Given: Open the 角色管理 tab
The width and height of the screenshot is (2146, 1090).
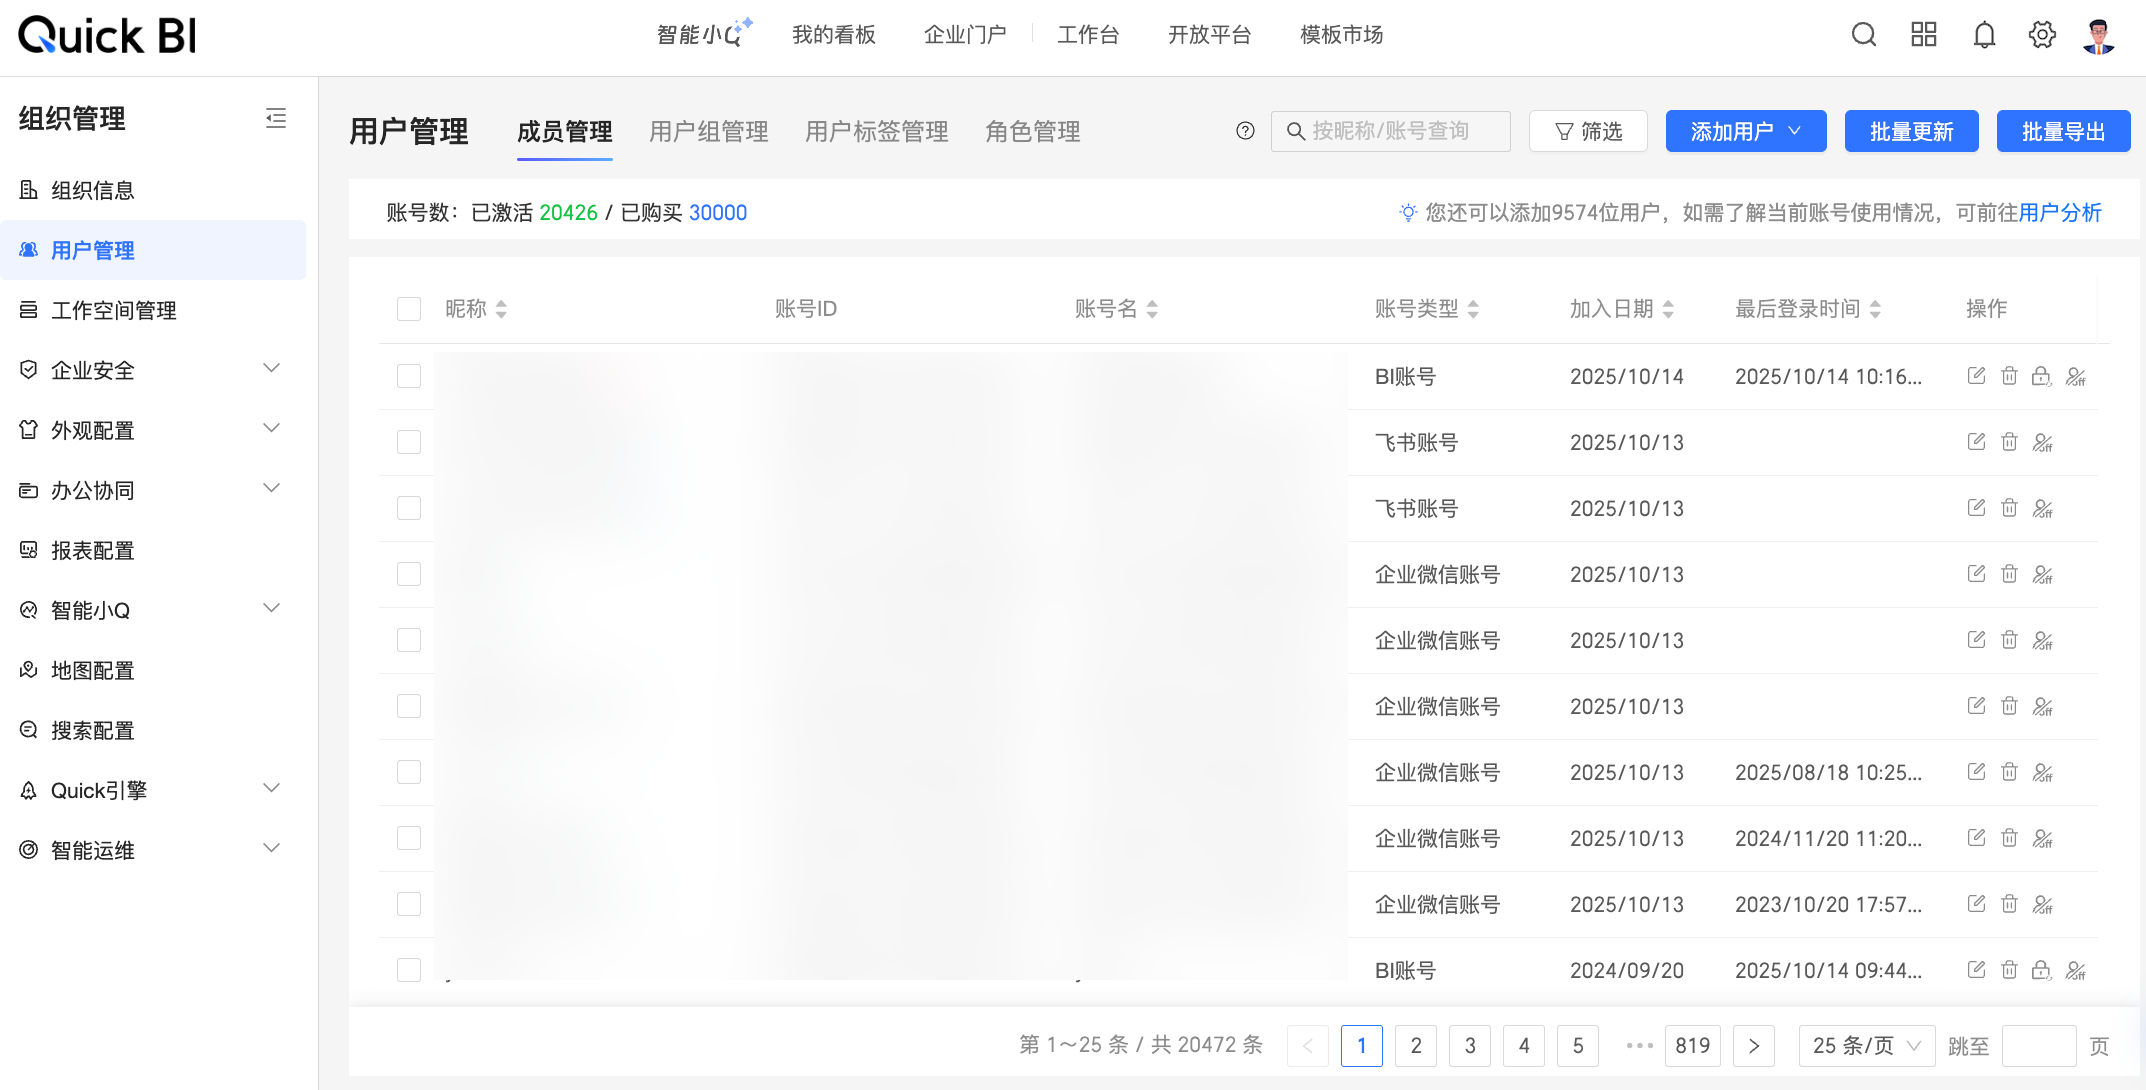Looking at the screenshot, I should point(1032,131).
